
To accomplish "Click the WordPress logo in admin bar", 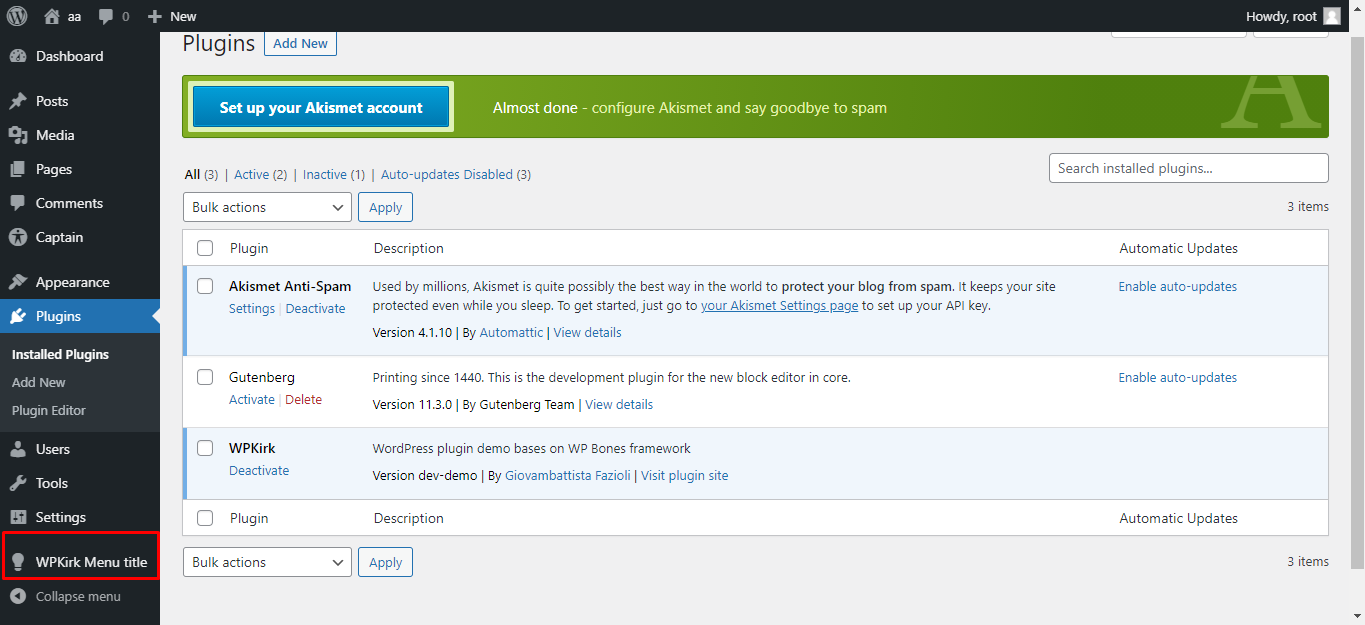I will pos(17,16).
